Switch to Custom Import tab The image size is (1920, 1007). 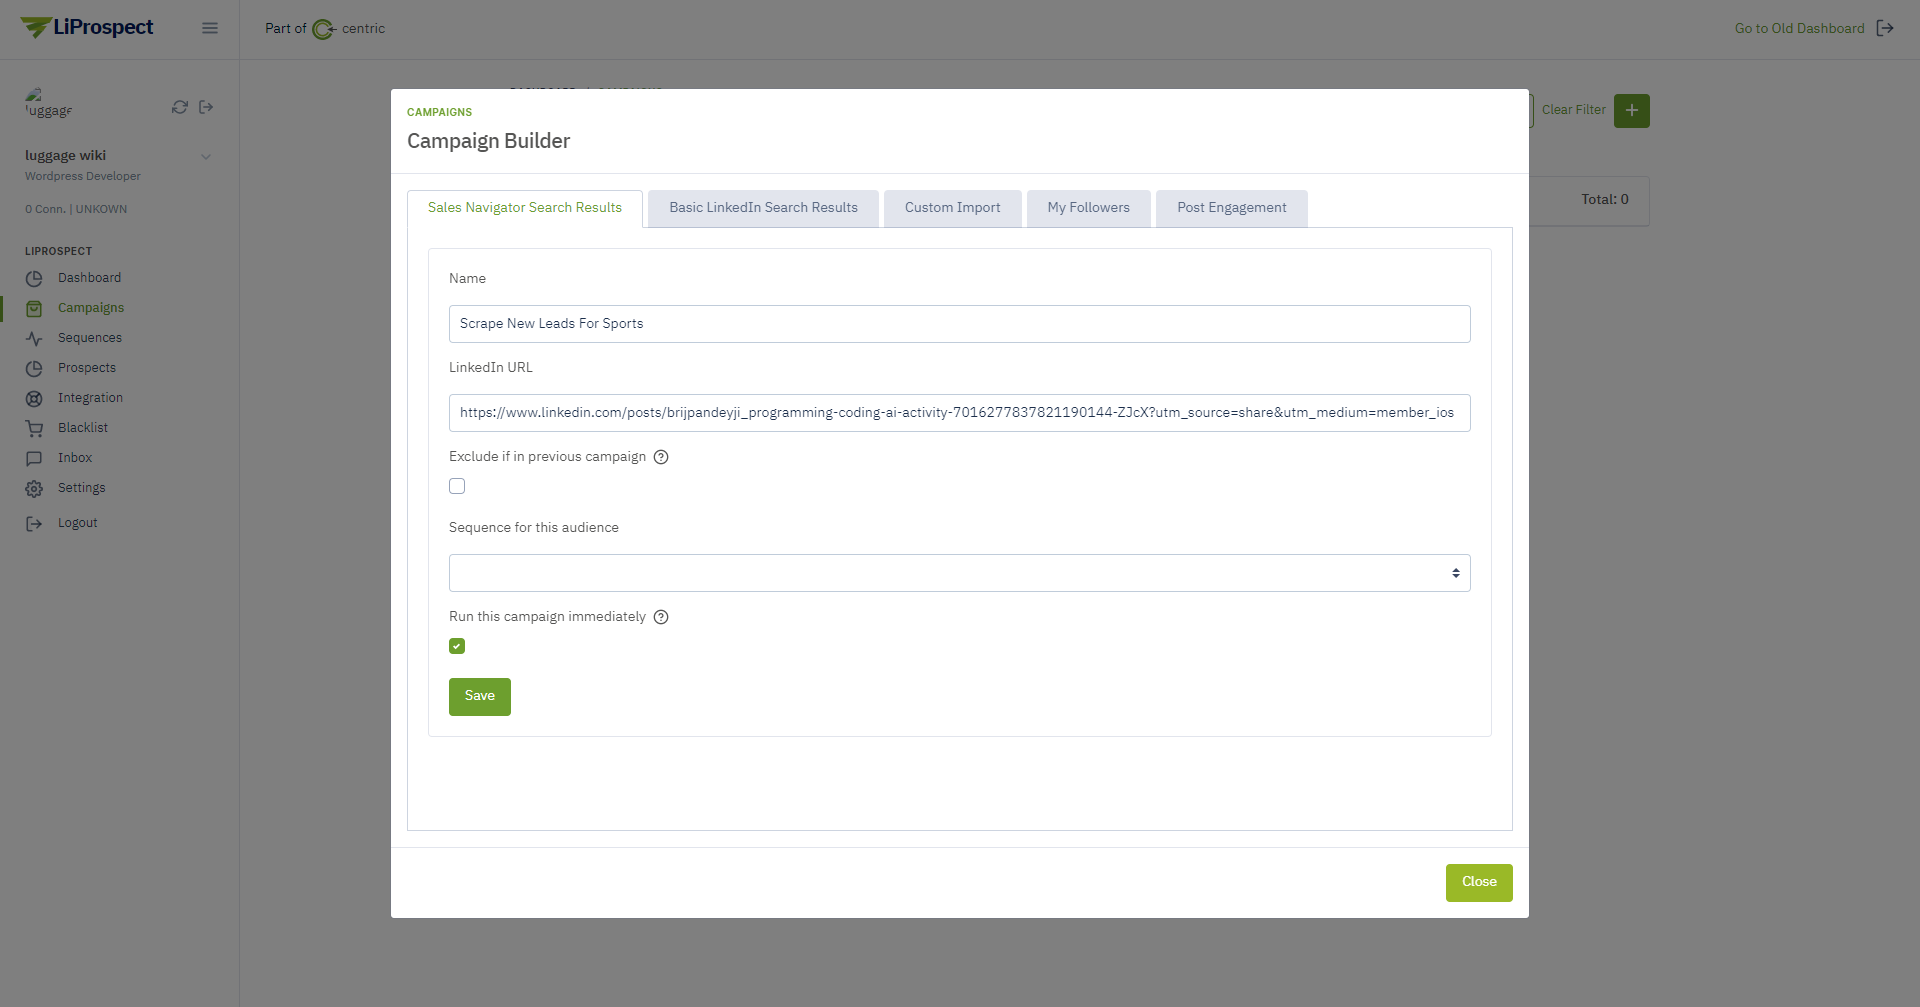click(x=952, y=208)
